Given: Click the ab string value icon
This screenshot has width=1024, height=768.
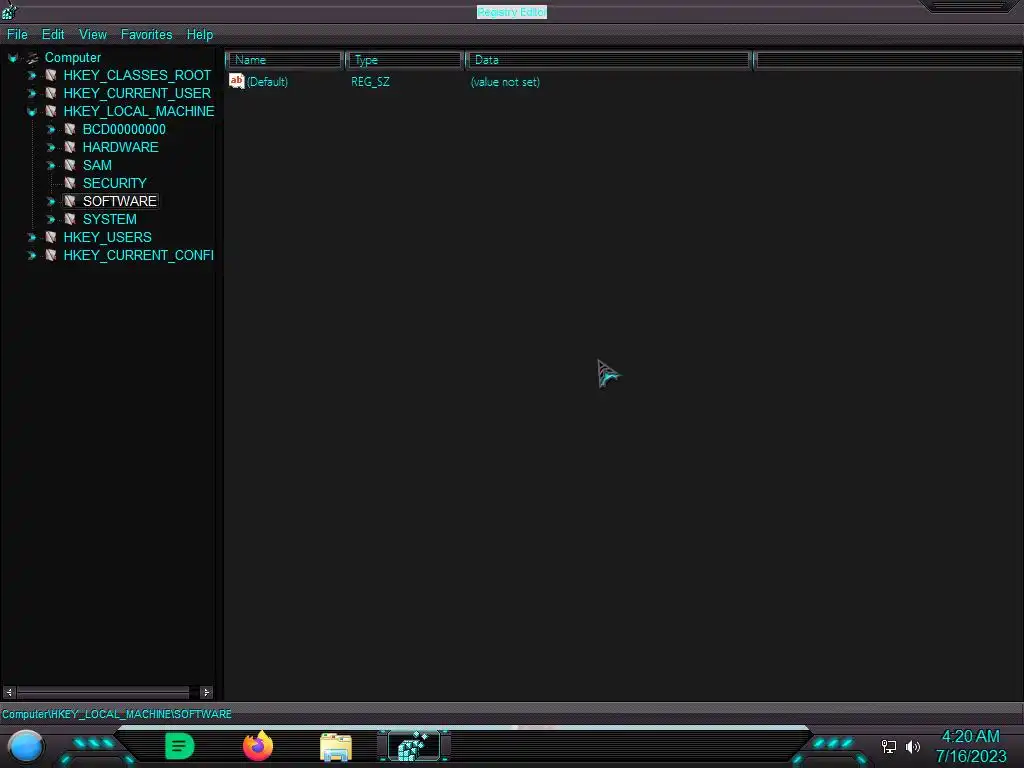Looking at the screenshot, I should [x=236, y=82].
